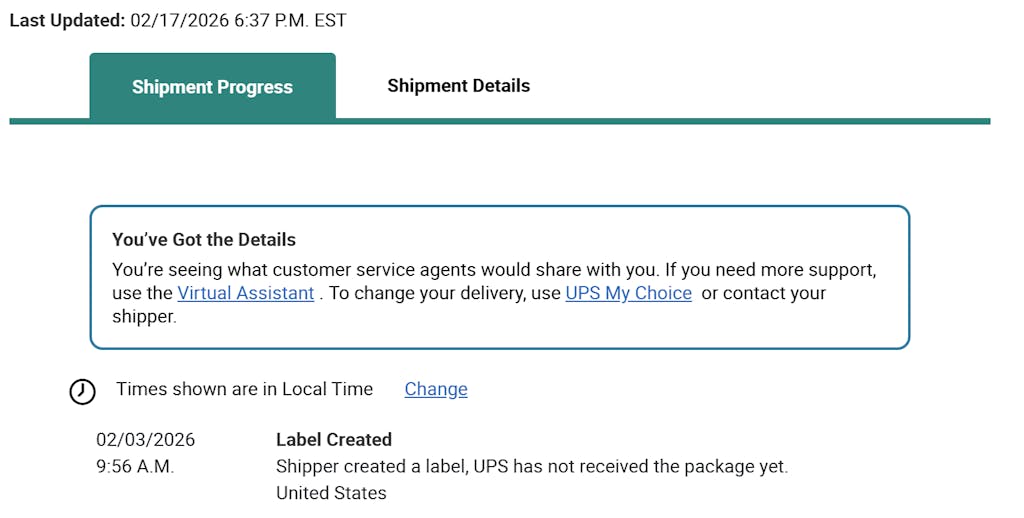Viewport: 1024px width, 518px height.
Task: Click the or contact your shipper text
Action: (x=764, y=294)
